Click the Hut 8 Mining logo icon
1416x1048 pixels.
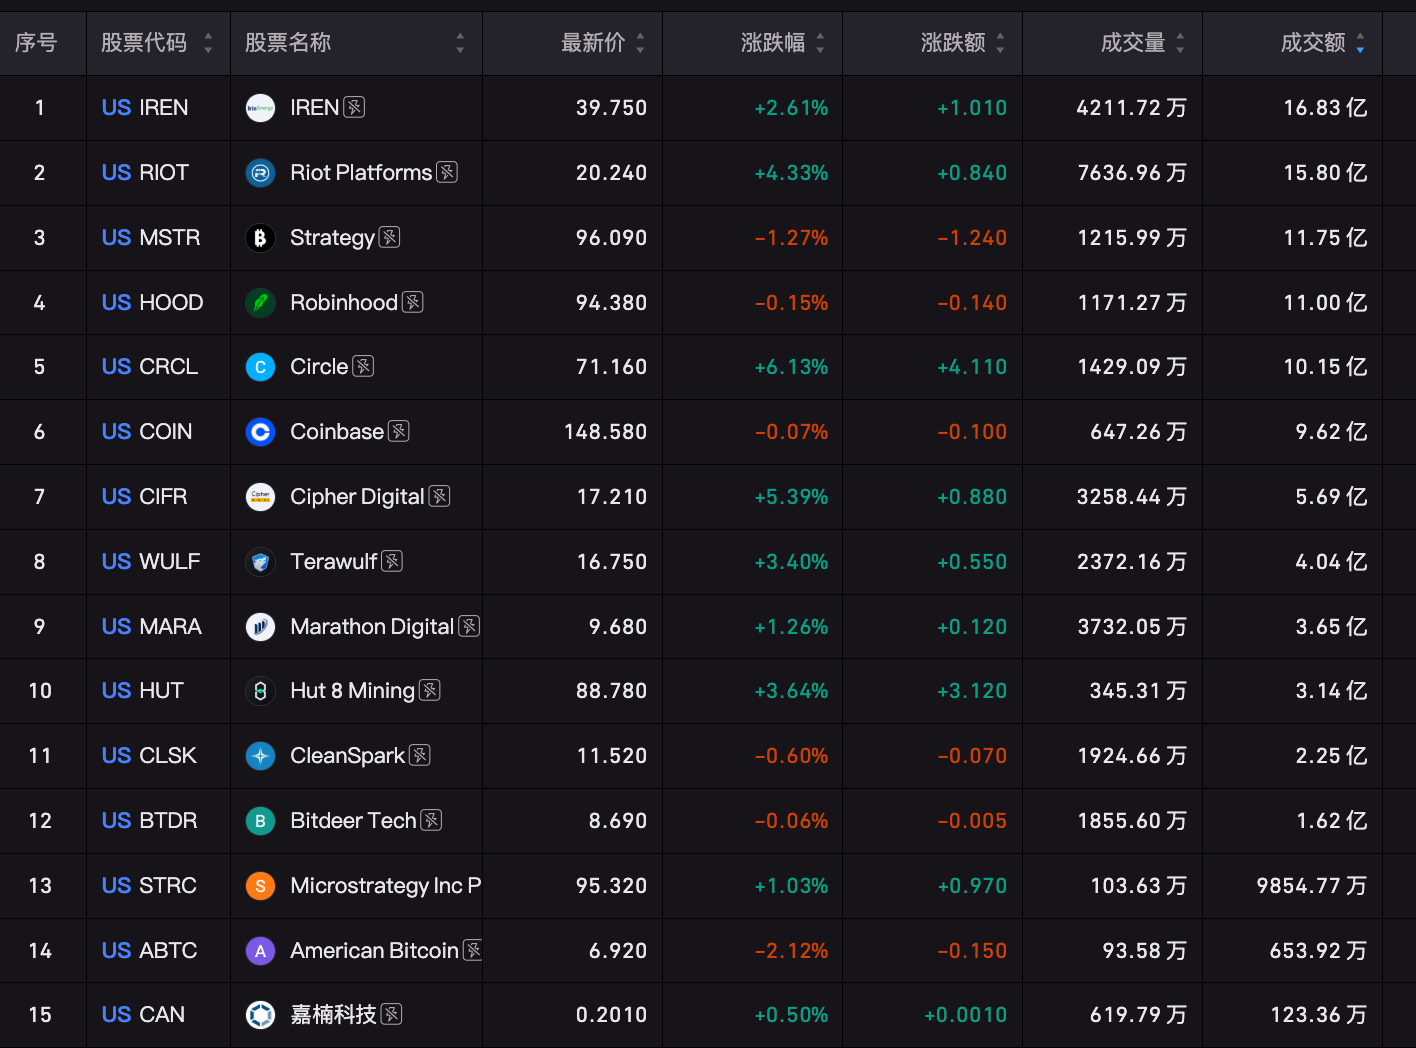[260, 691]
